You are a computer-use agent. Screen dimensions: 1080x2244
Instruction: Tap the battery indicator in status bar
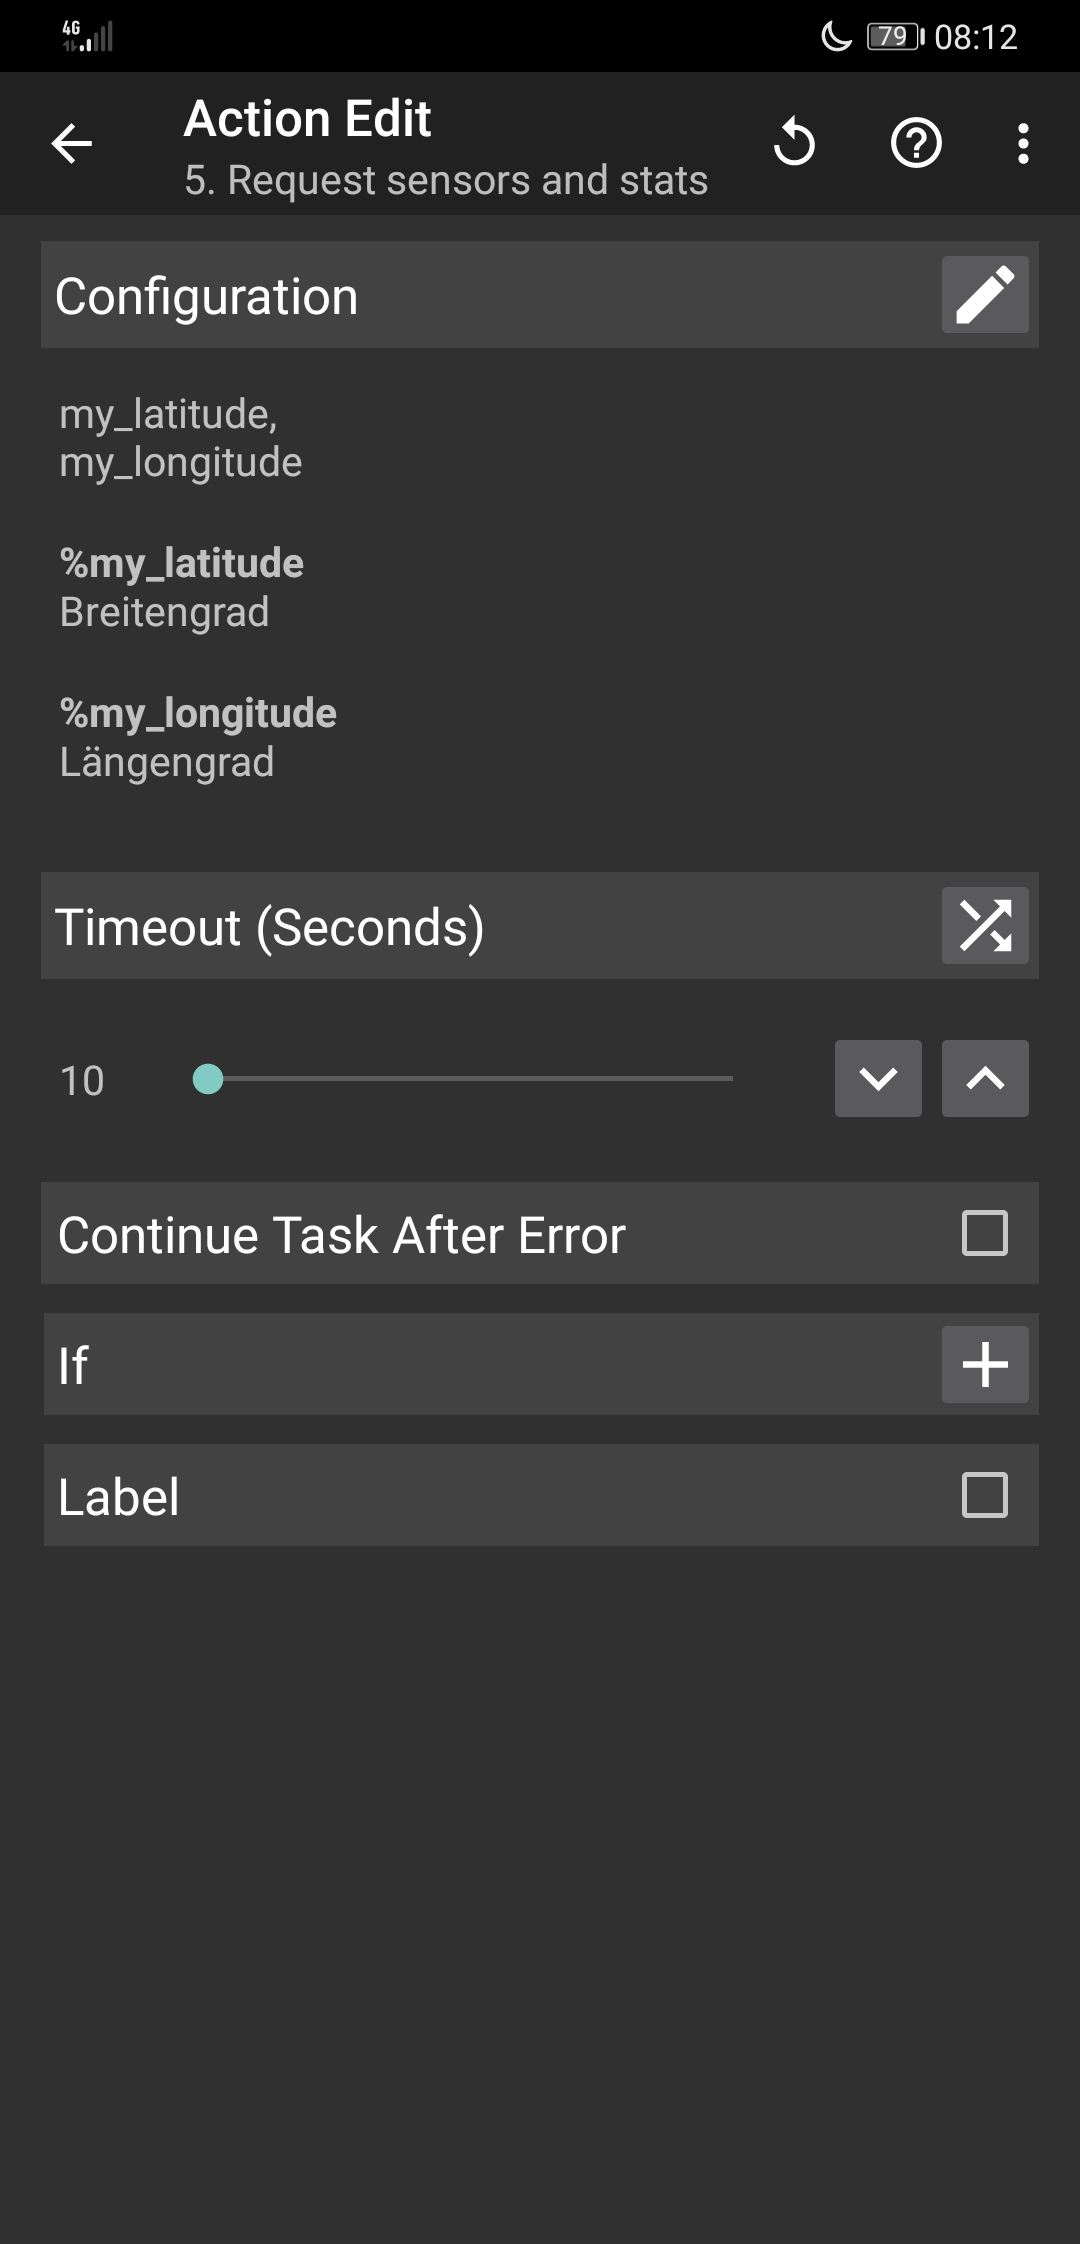point(893,37)
